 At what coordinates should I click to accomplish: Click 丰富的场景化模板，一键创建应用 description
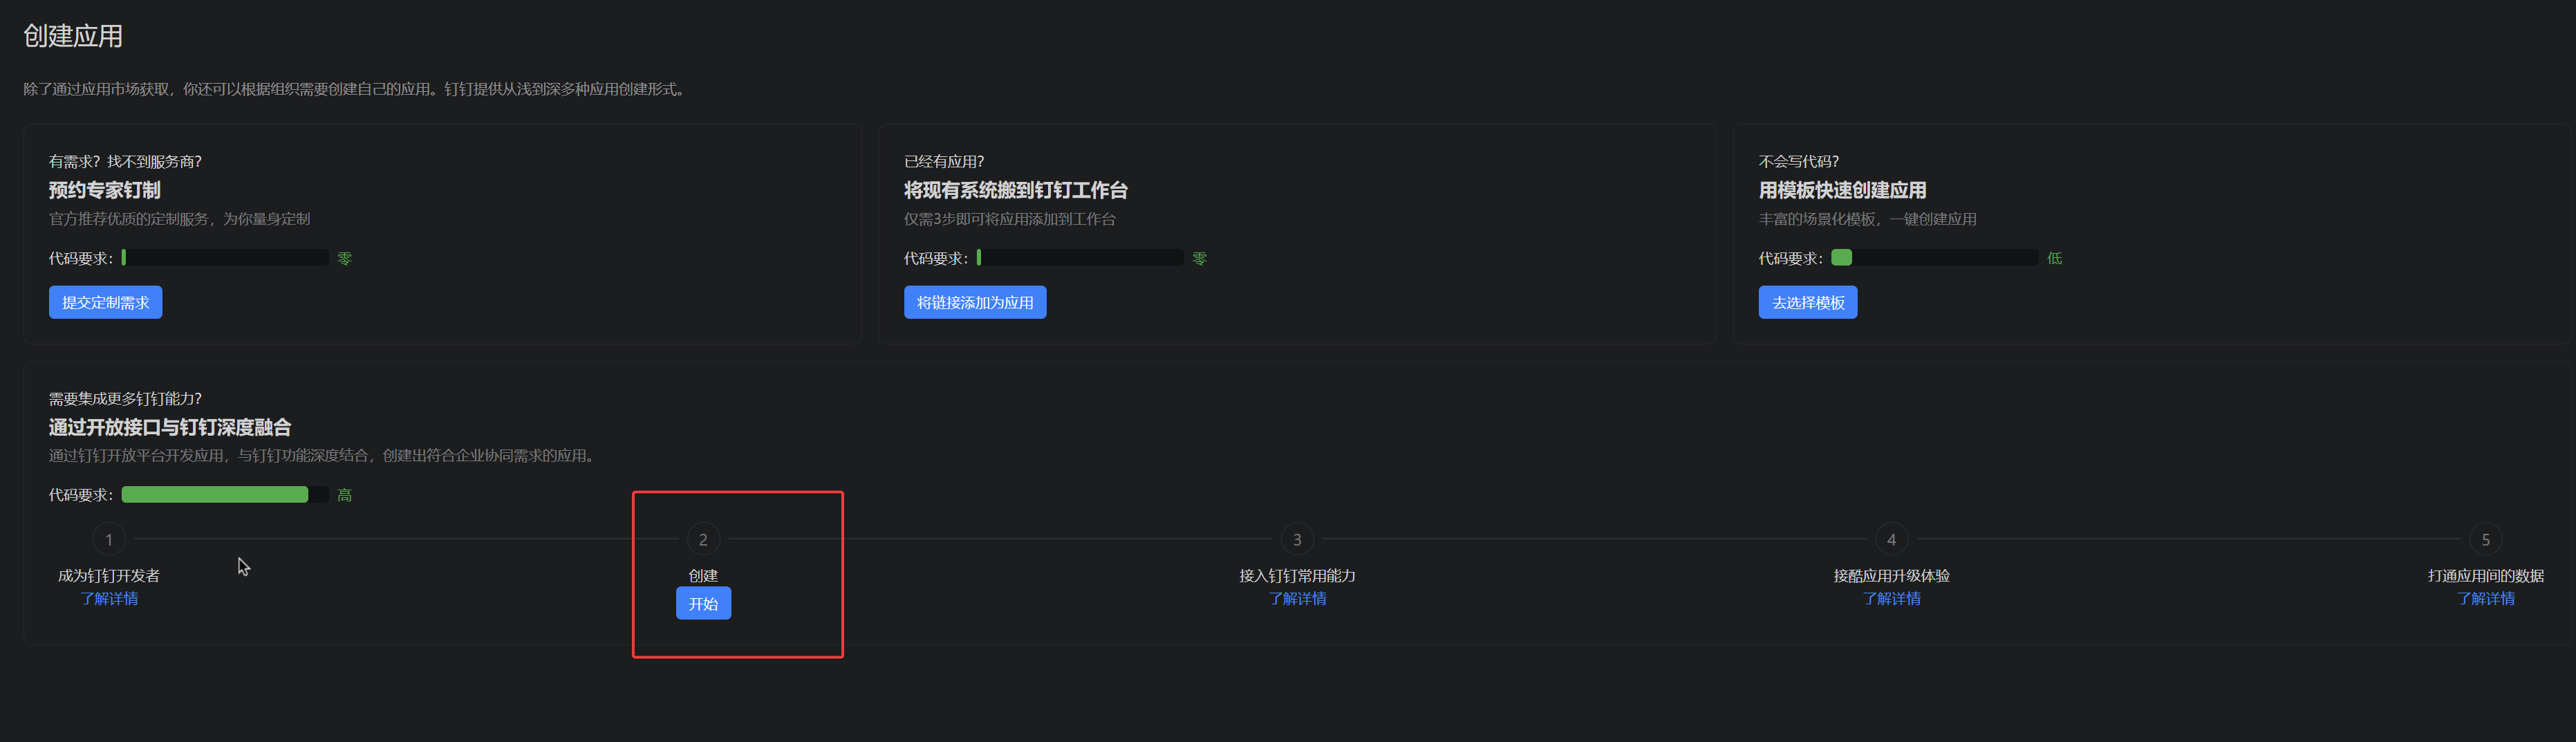(1867, 218)
